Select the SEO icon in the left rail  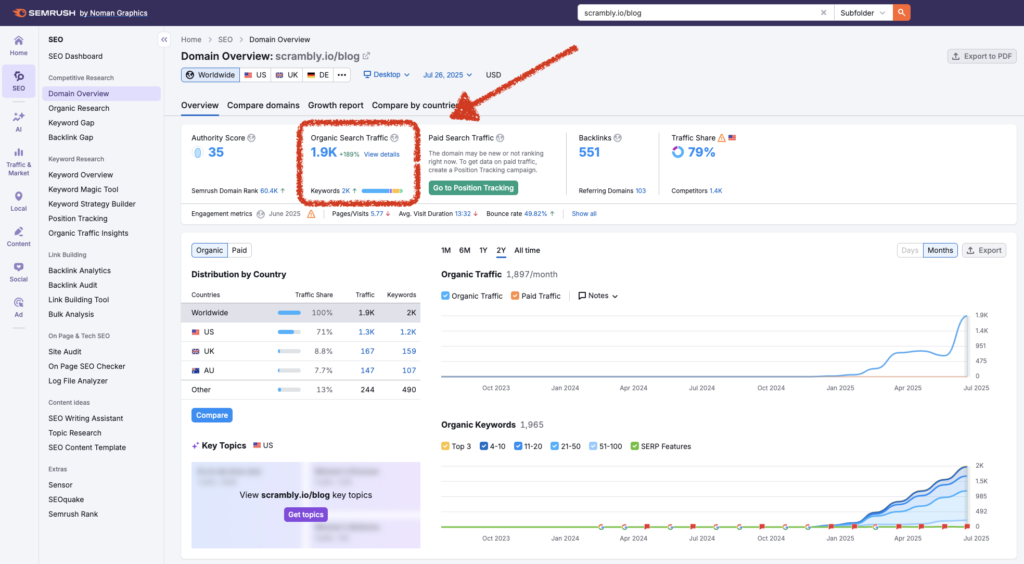point(18,81)
